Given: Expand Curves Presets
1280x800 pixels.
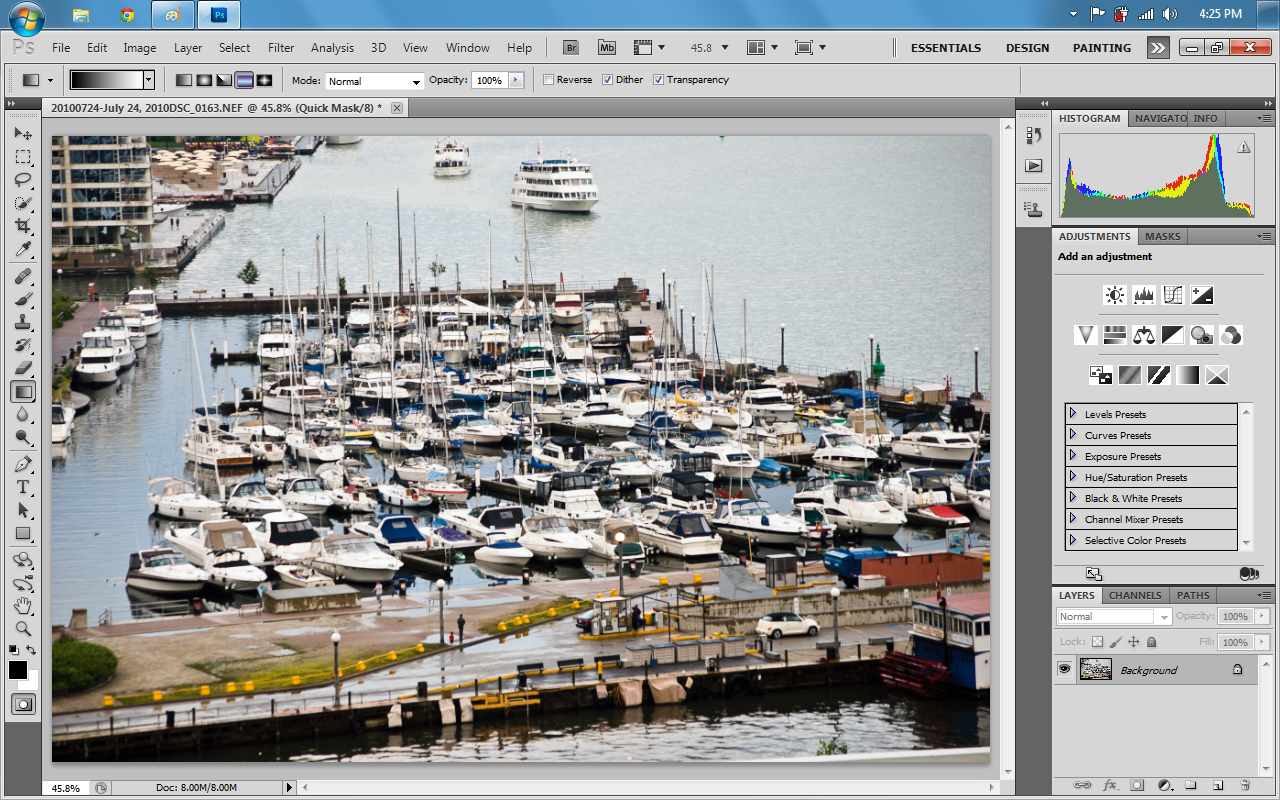Looking at the screenshot, I should tap(1073, 434).
